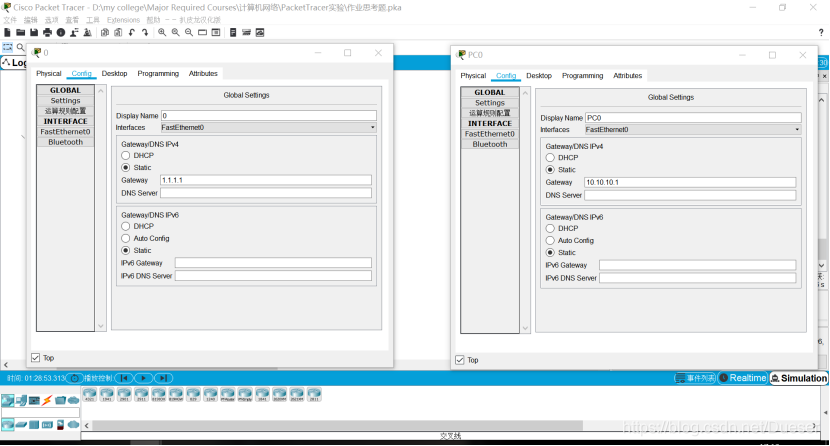Select IPv6 Static radio in PC0 window
This screenshot has height=446, width=830.
(x=550, y=253)
